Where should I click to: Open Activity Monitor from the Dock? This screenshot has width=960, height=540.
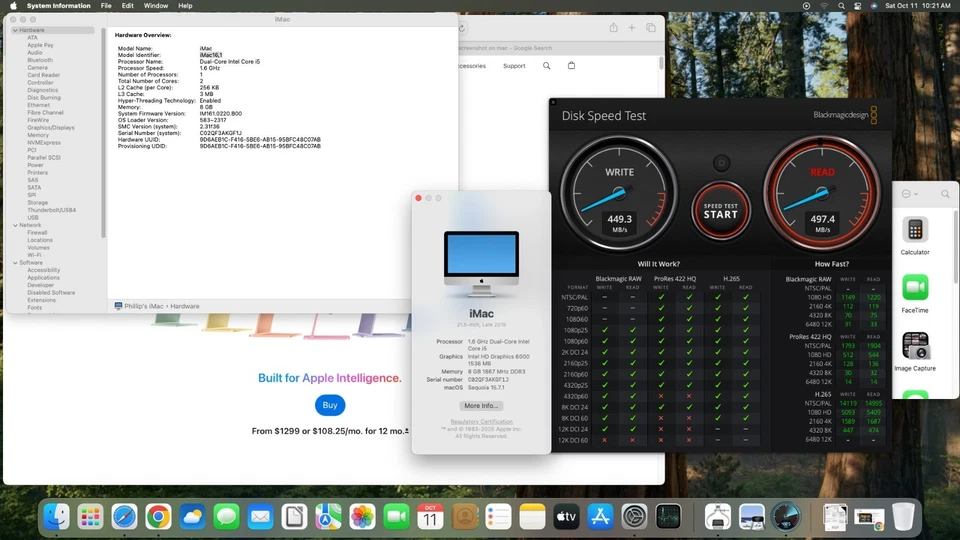pos(668,517)
